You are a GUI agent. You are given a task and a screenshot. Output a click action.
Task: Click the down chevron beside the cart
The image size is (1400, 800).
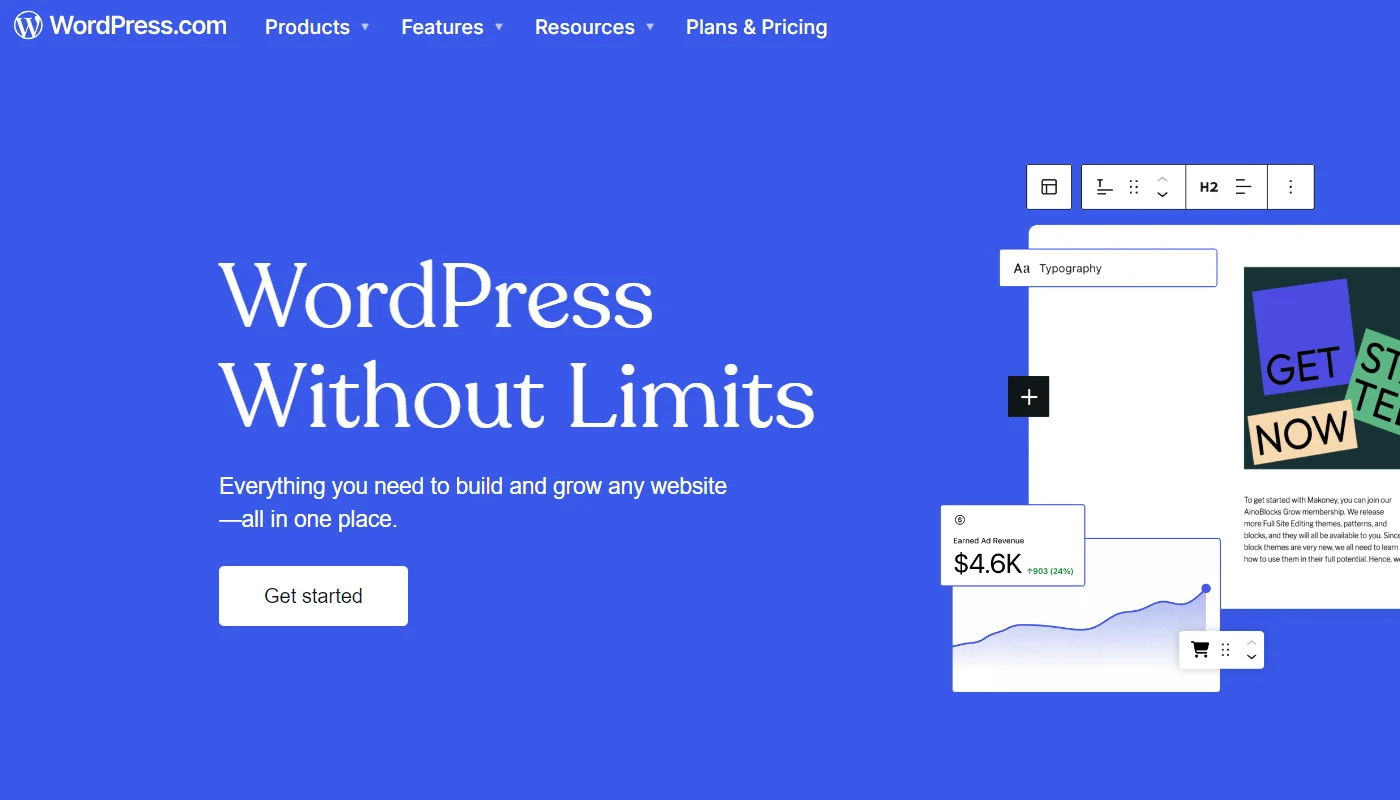(x=1251, y=657)
